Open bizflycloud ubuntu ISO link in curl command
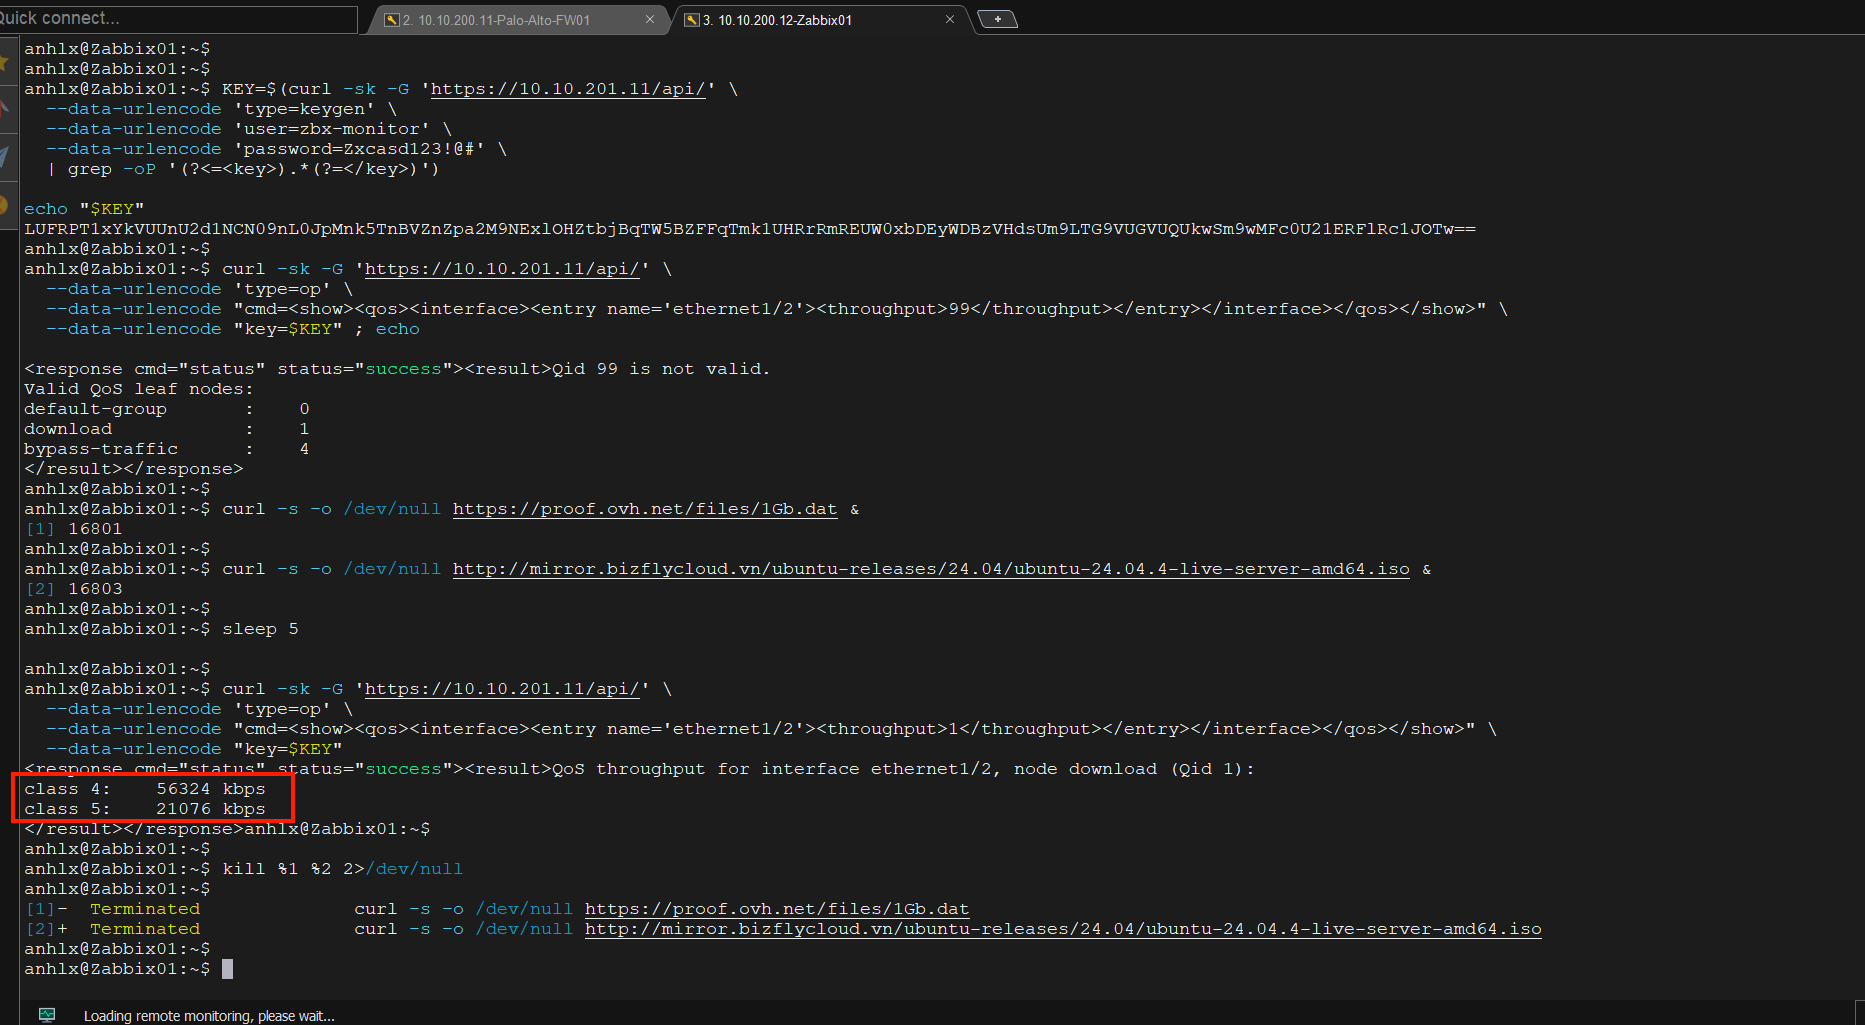The height and width of the screenshot is (1025, 1865). pos(931,569)
